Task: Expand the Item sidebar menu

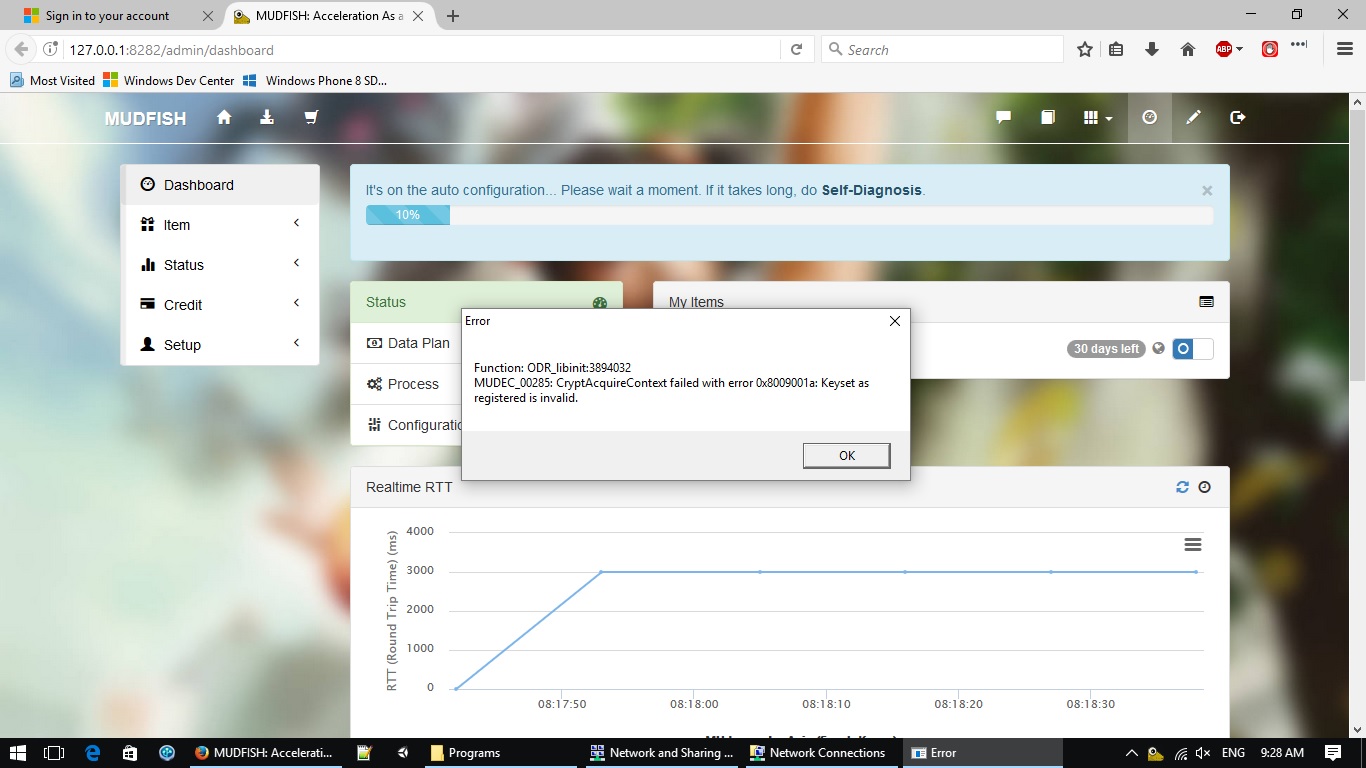Action: point(220,225)
